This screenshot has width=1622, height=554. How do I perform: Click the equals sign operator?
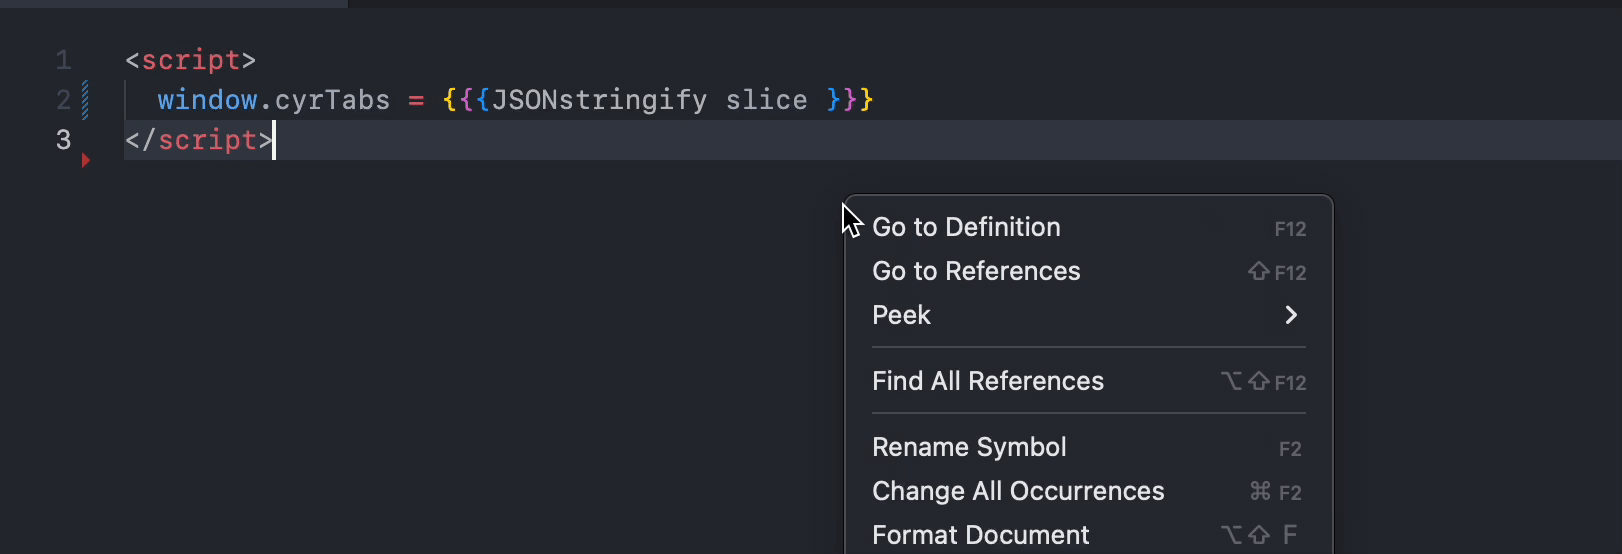(x=416, y=100)
